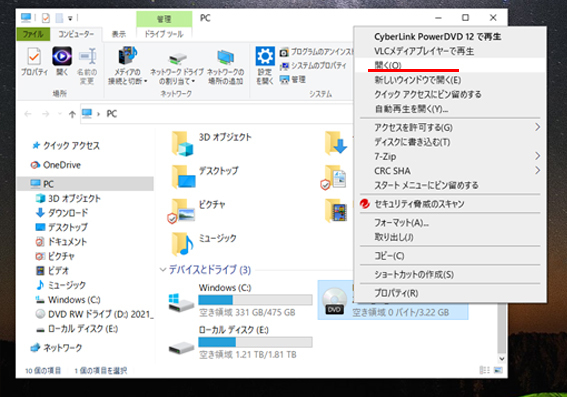Expand the 7-Zip submenu
Image resolution: width=567 pixels, height=397 pixels.
[450, 156]
